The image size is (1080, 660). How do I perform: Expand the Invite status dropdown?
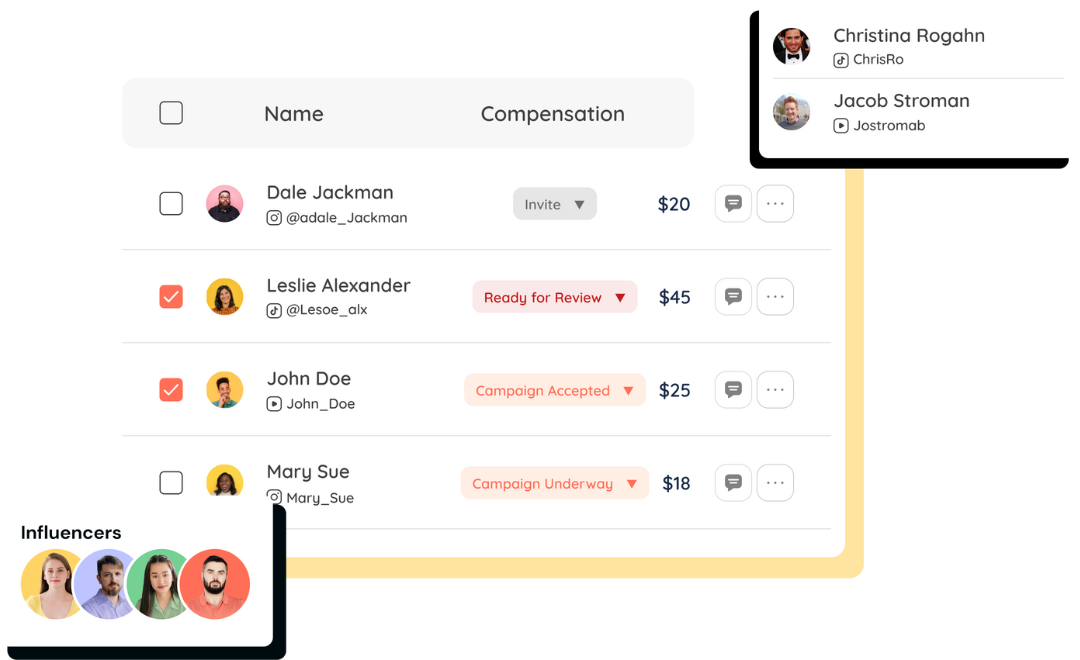(x=555, y=204)
